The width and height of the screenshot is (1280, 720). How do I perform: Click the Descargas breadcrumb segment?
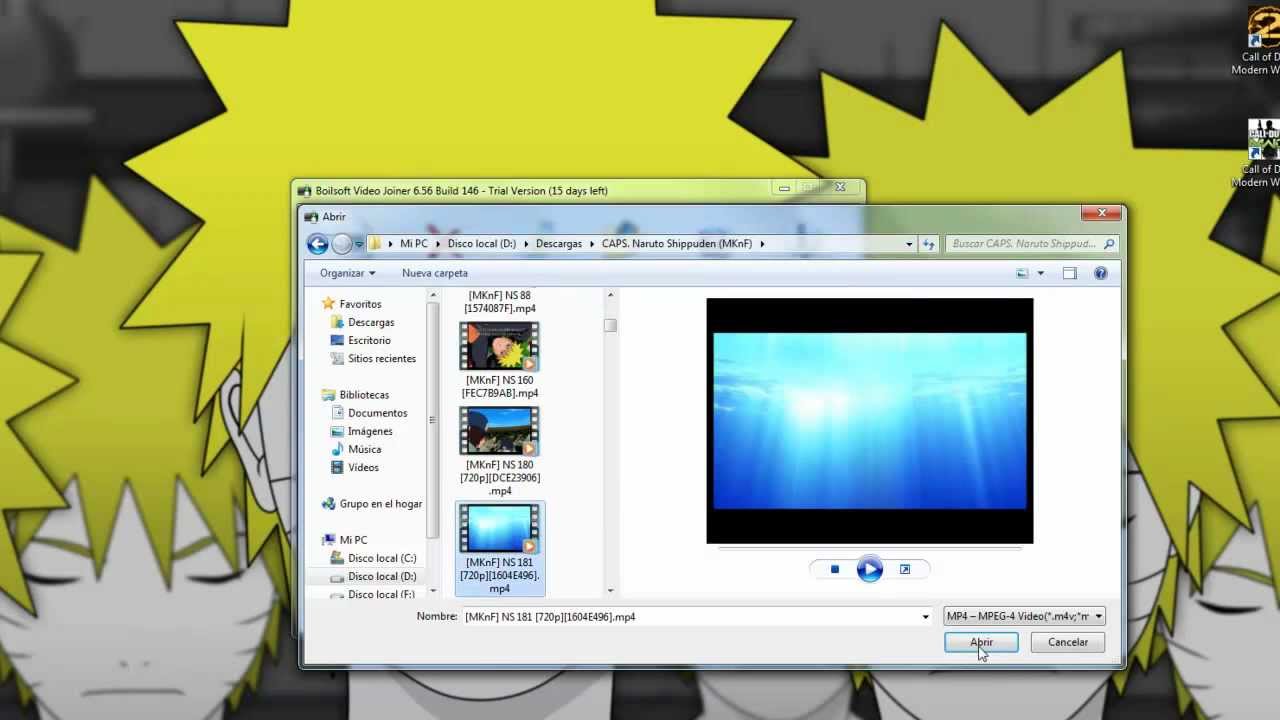(558, 243)
